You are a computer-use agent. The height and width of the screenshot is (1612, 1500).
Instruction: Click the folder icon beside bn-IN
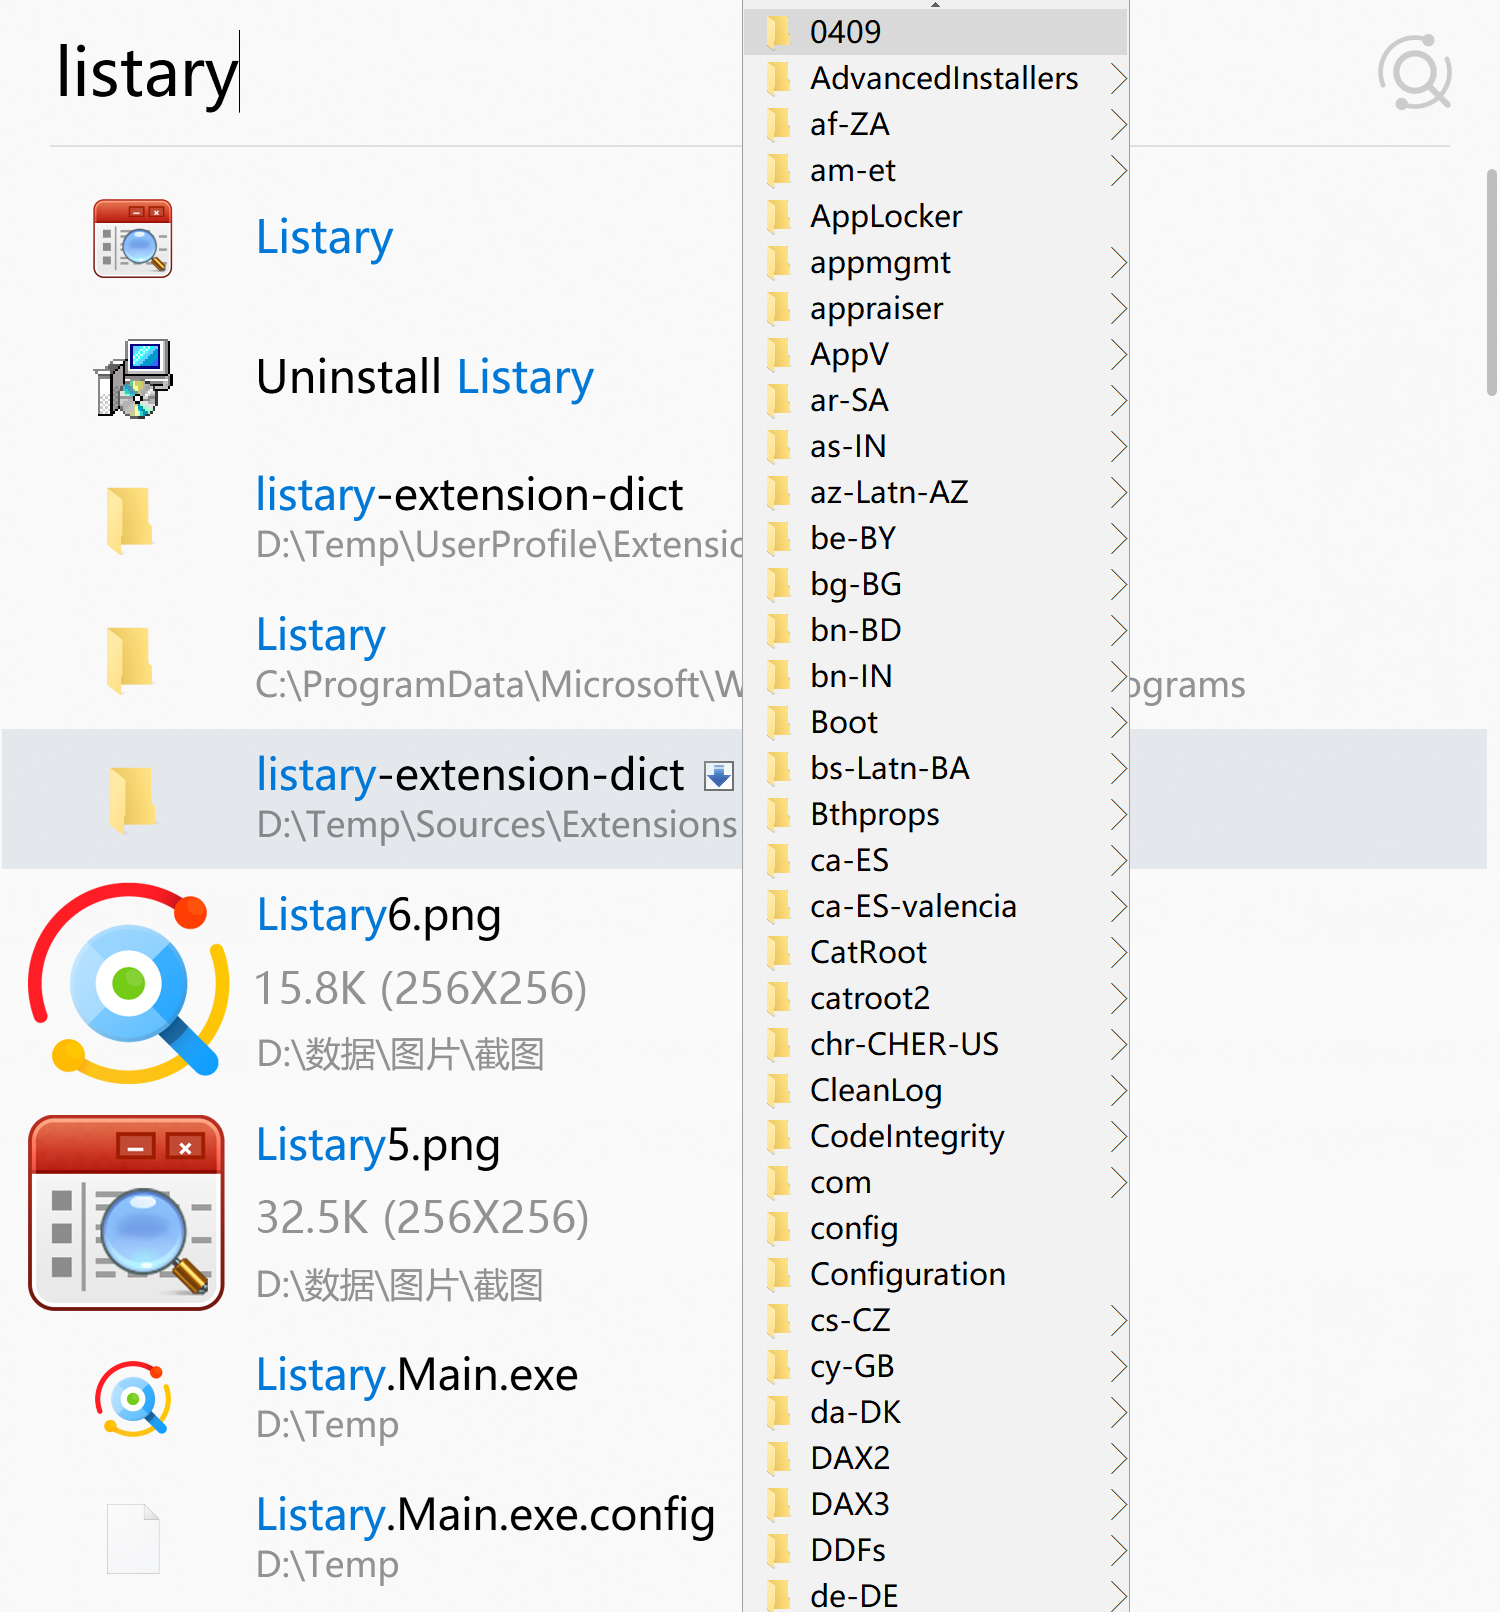(779, 676)
